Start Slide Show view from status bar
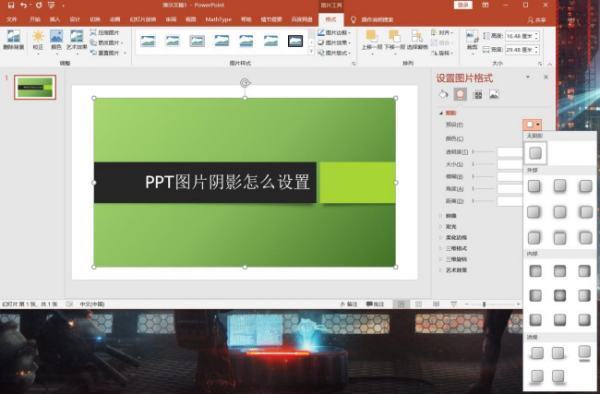 tap(453, 304)
